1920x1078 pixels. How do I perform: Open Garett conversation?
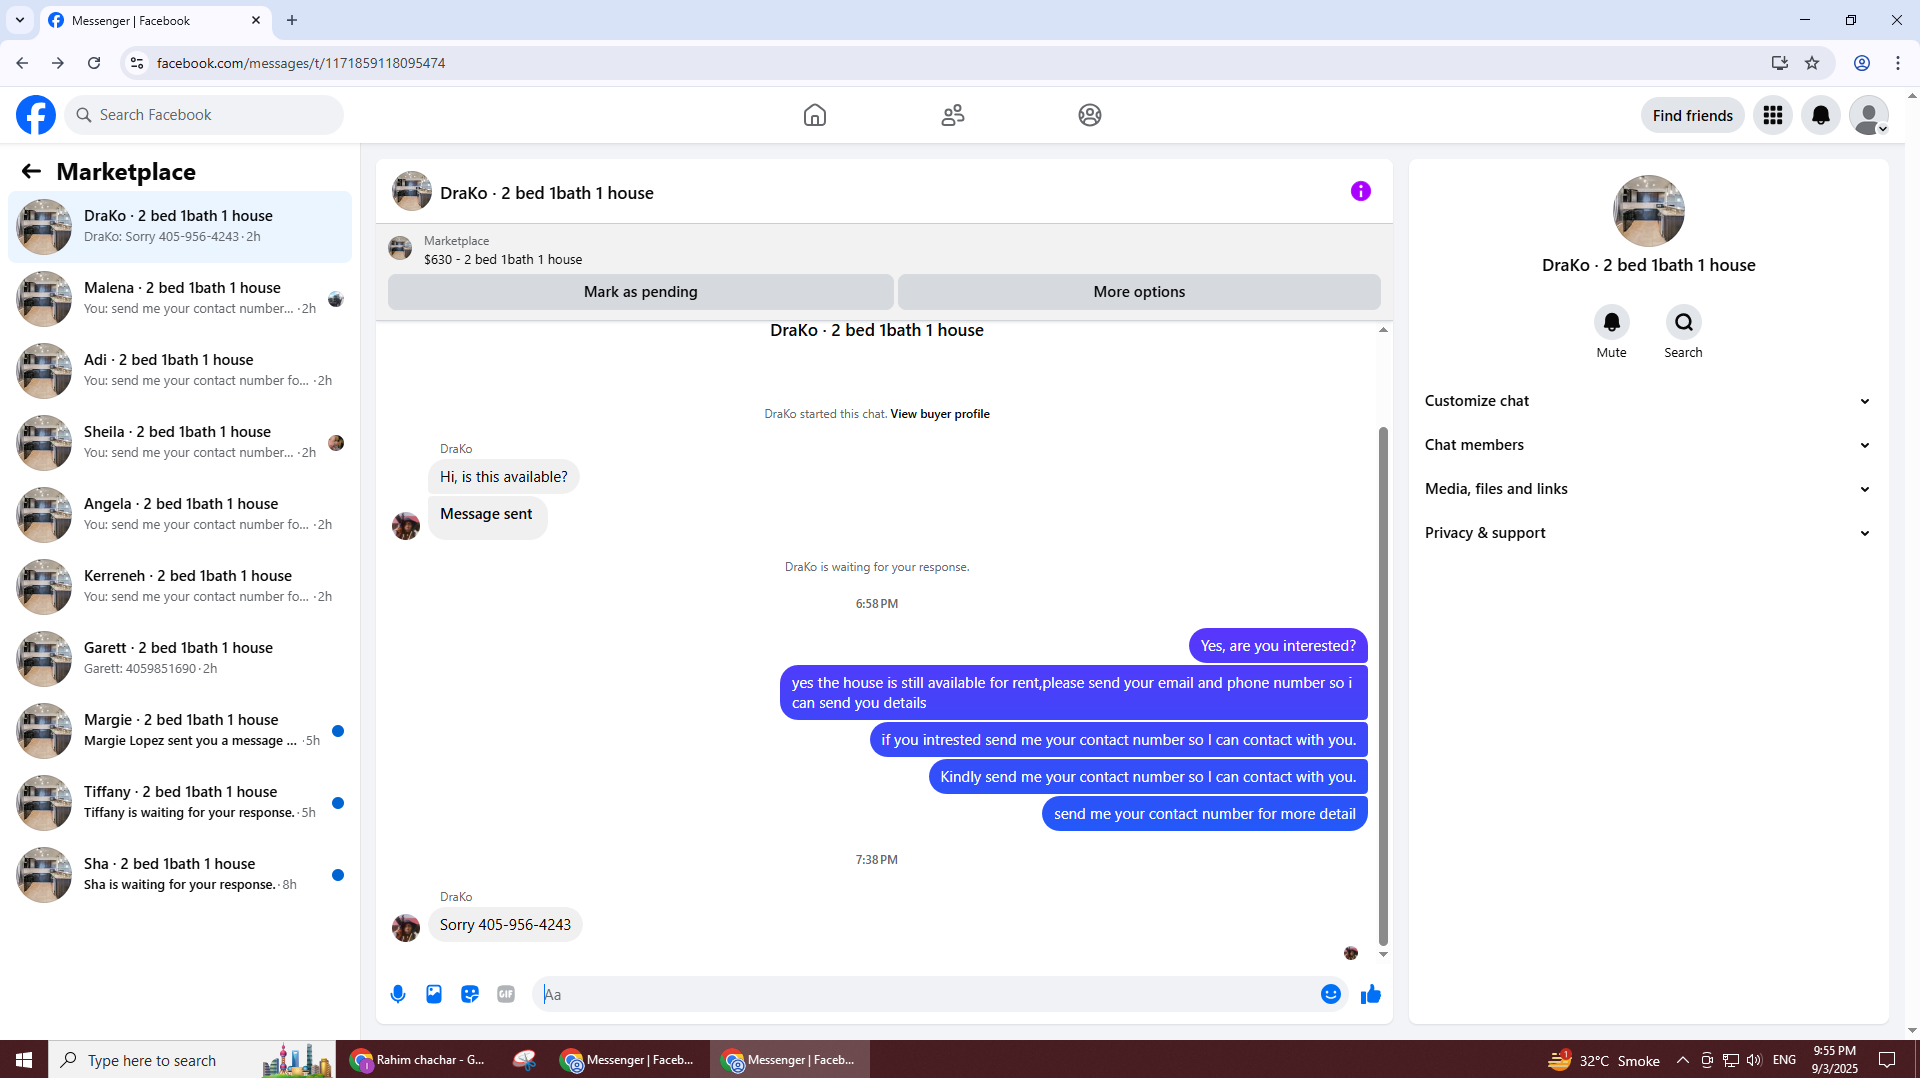click(180, 658)
